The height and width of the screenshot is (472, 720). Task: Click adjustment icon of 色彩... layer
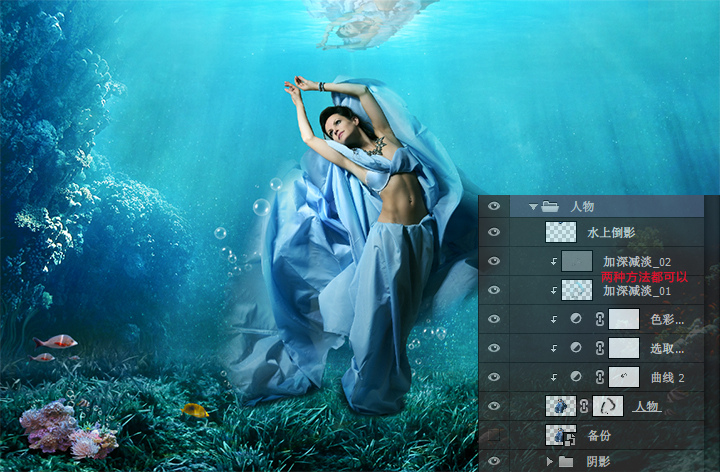575,318
